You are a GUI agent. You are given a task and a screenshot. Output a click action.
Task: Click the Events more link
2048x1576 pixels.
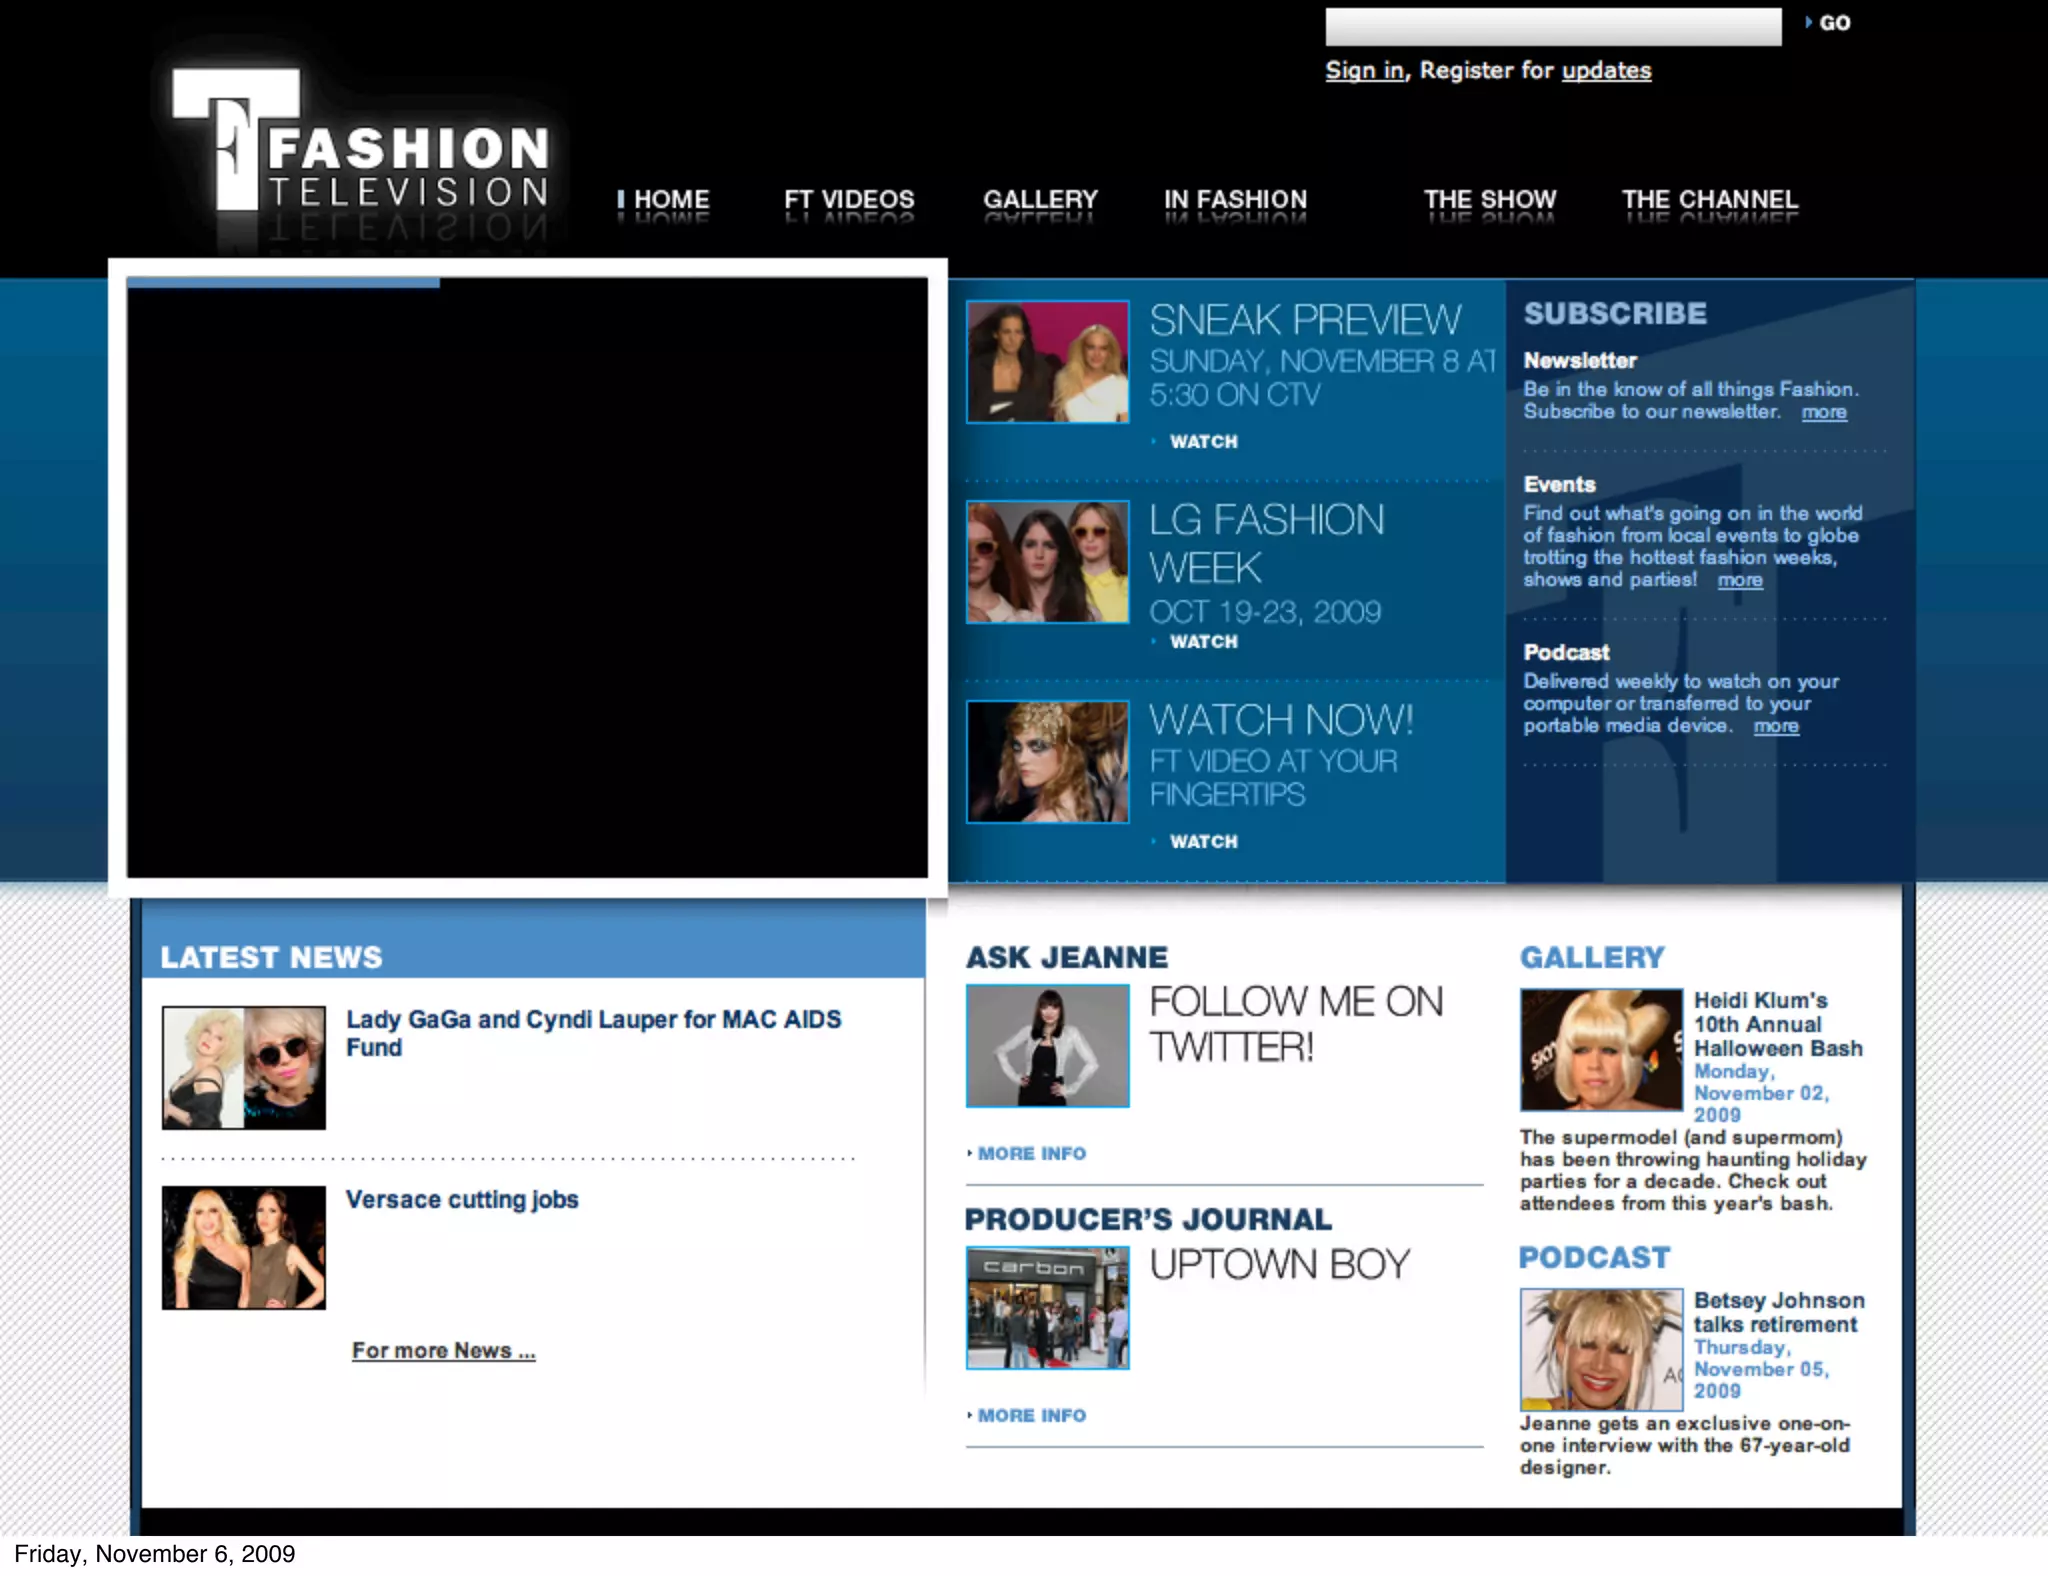(1740, 580)
